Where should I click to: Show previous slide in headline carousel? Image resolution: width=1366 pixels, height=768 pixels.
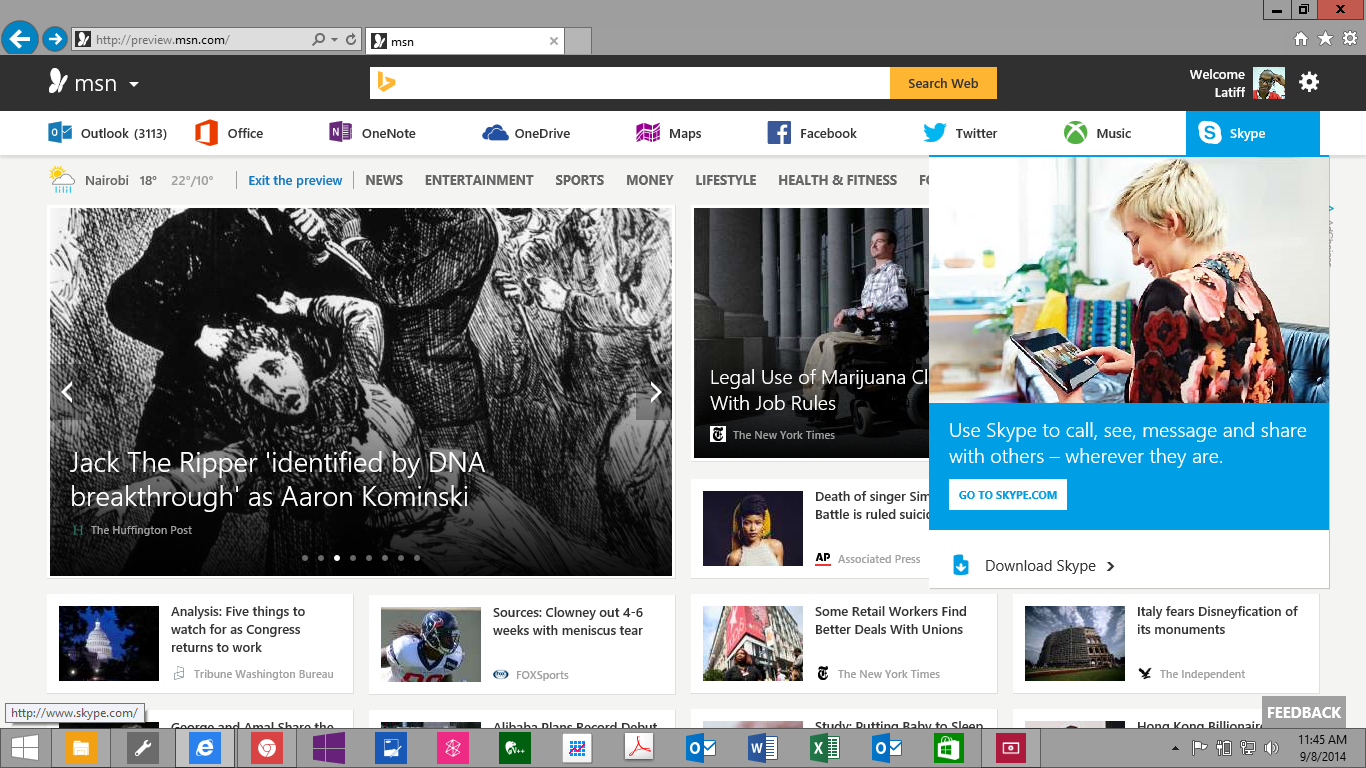[67, 391]
